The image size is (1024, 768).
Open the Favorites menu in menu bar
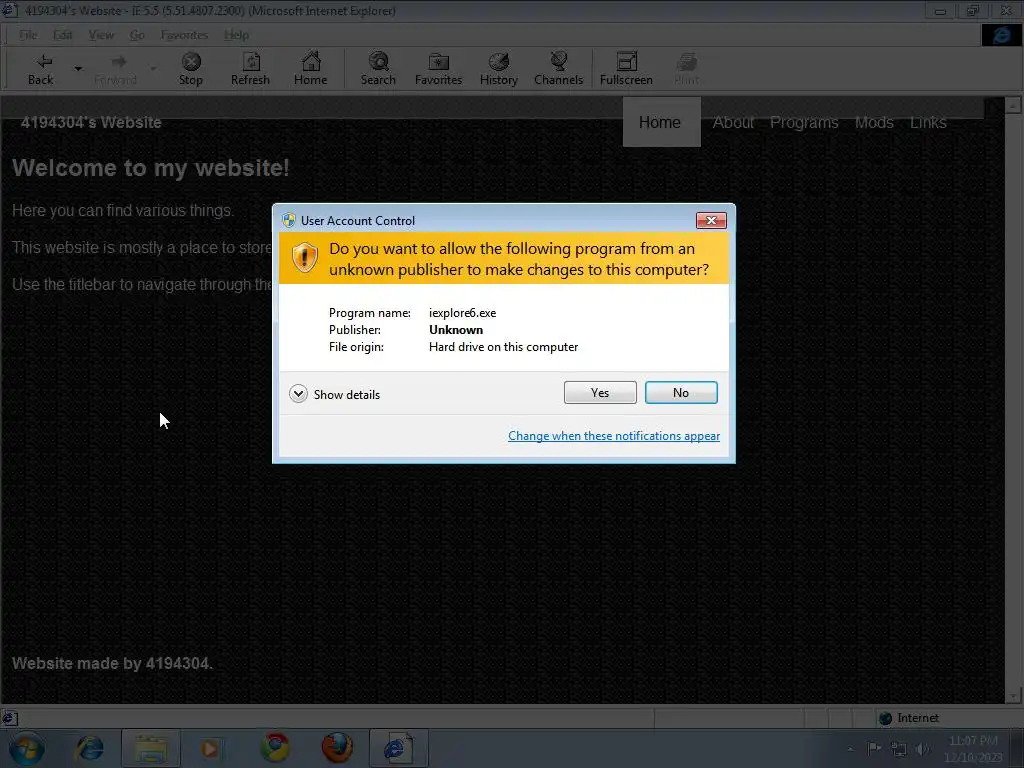184,35
